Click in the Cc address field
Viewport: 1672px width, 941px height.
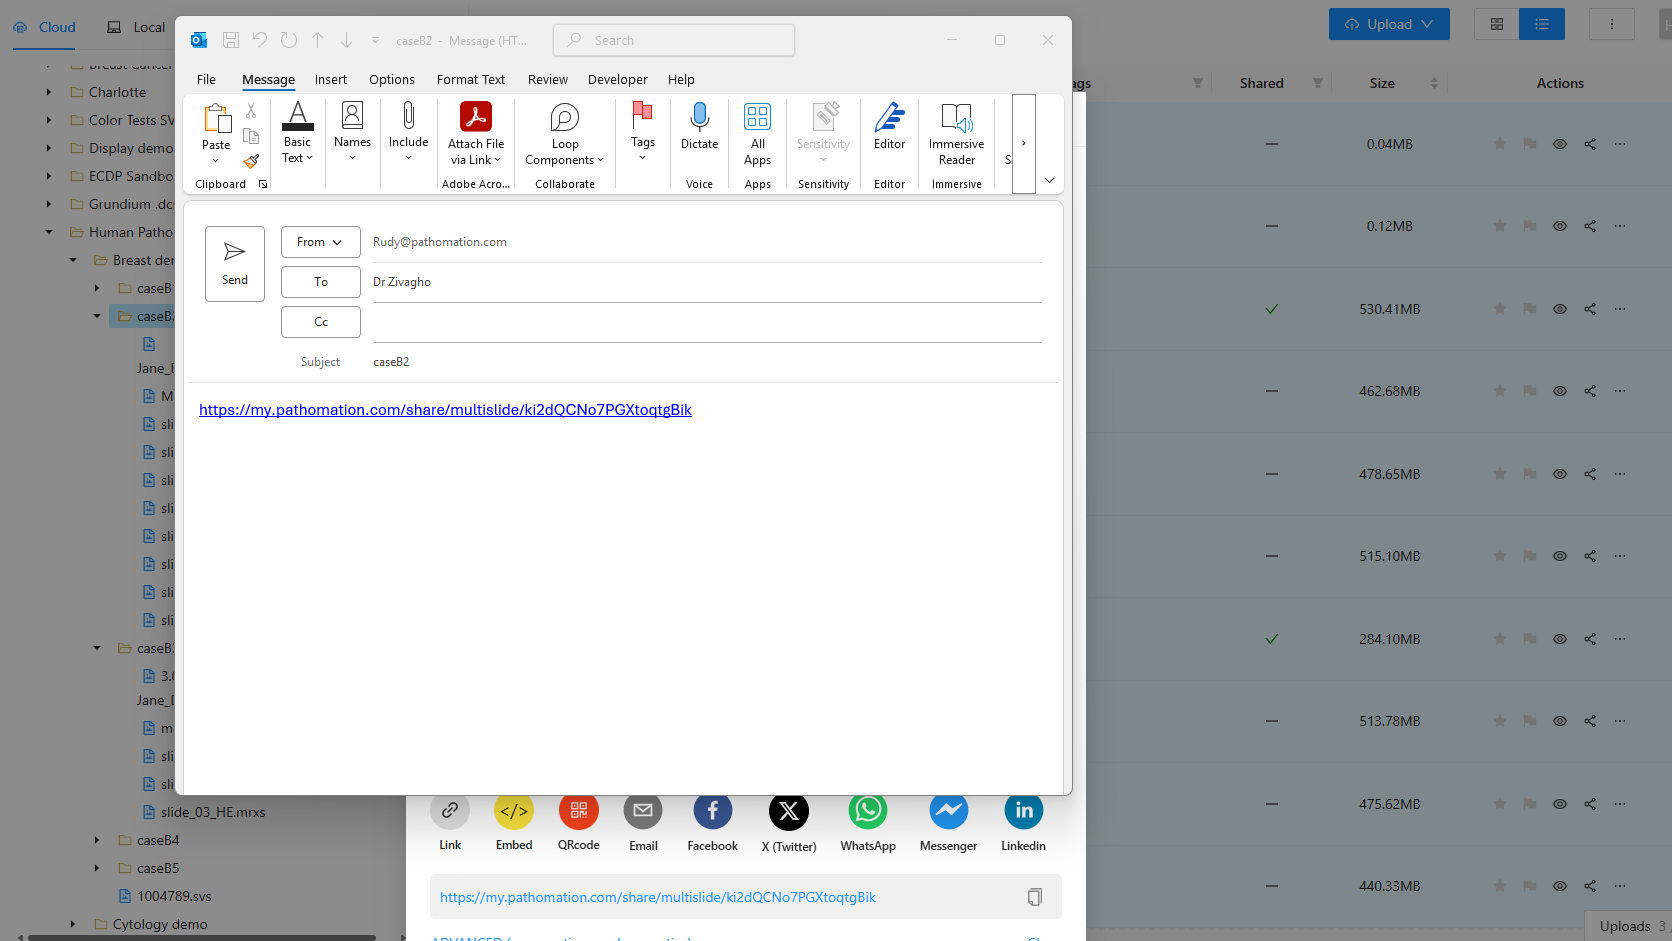[x=706, y=322]
